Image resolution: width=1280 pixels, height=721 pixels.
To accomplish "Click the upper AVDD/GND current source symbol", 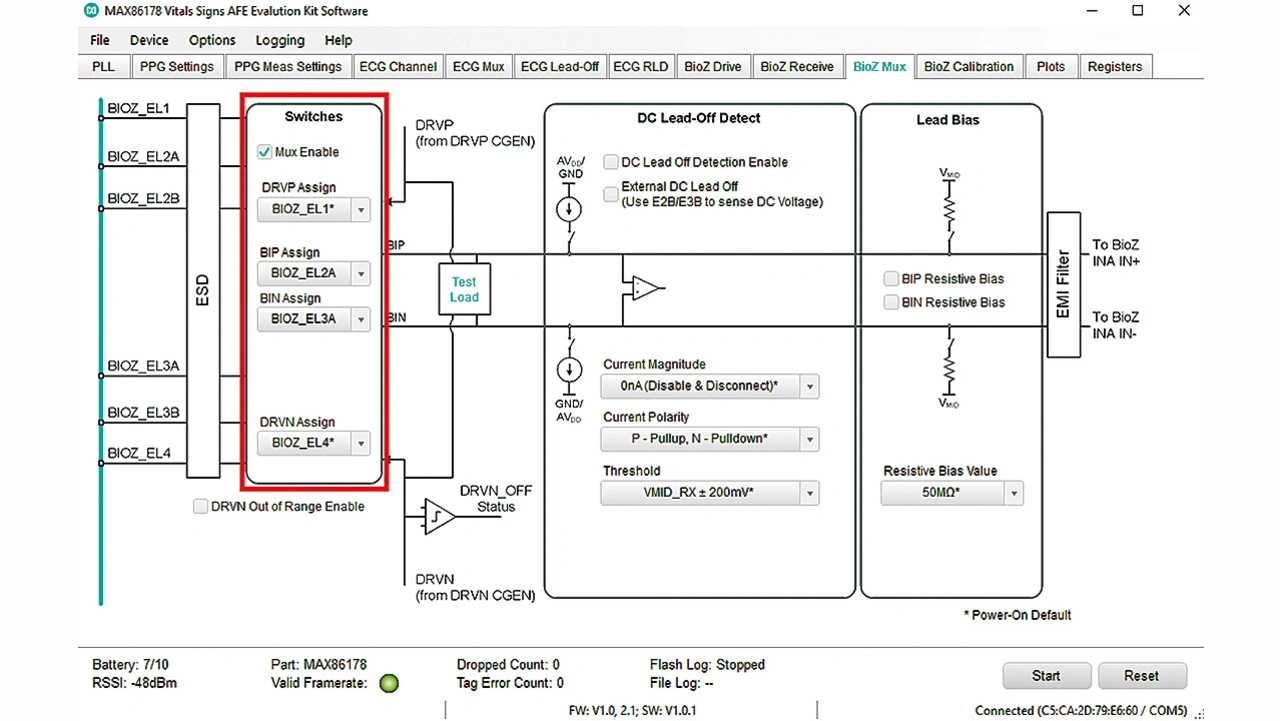I will point(569,210).
